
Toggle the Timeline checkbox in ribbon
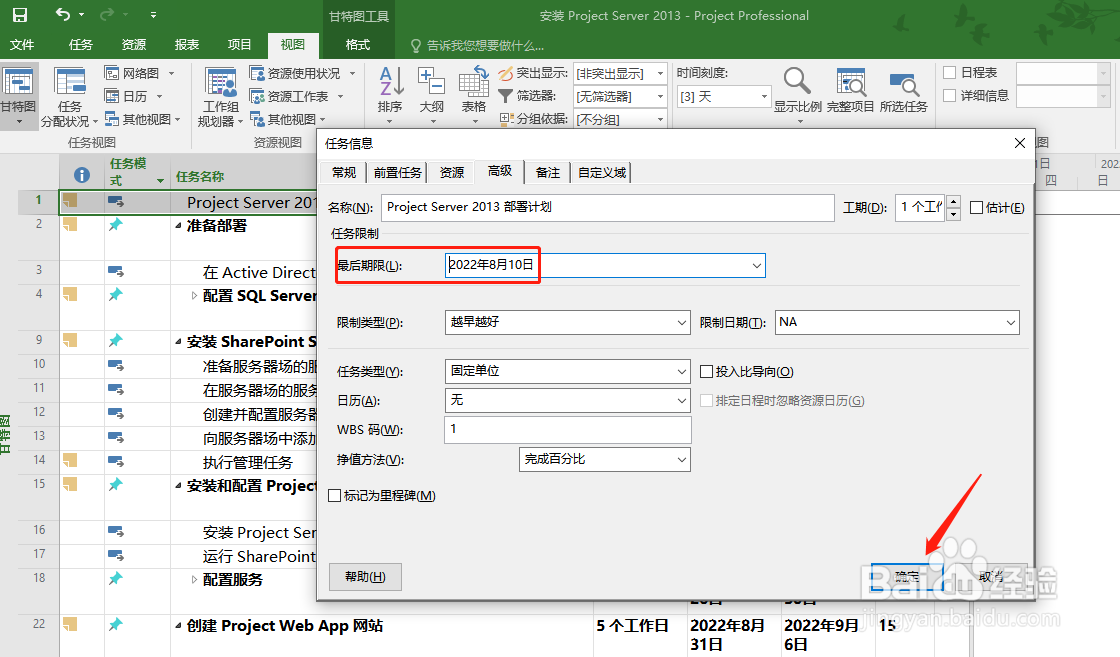click(x=949, y=73)
